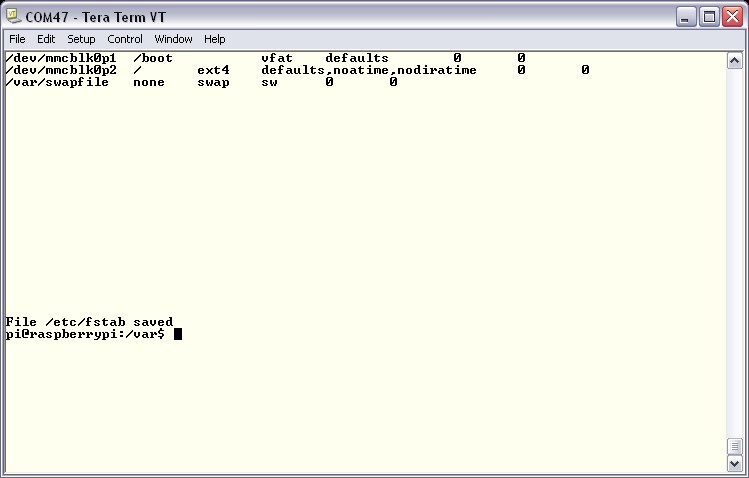Click the title text 'COM47 - Tera Term VT'
Screen dimensions: 749x478
96,17
